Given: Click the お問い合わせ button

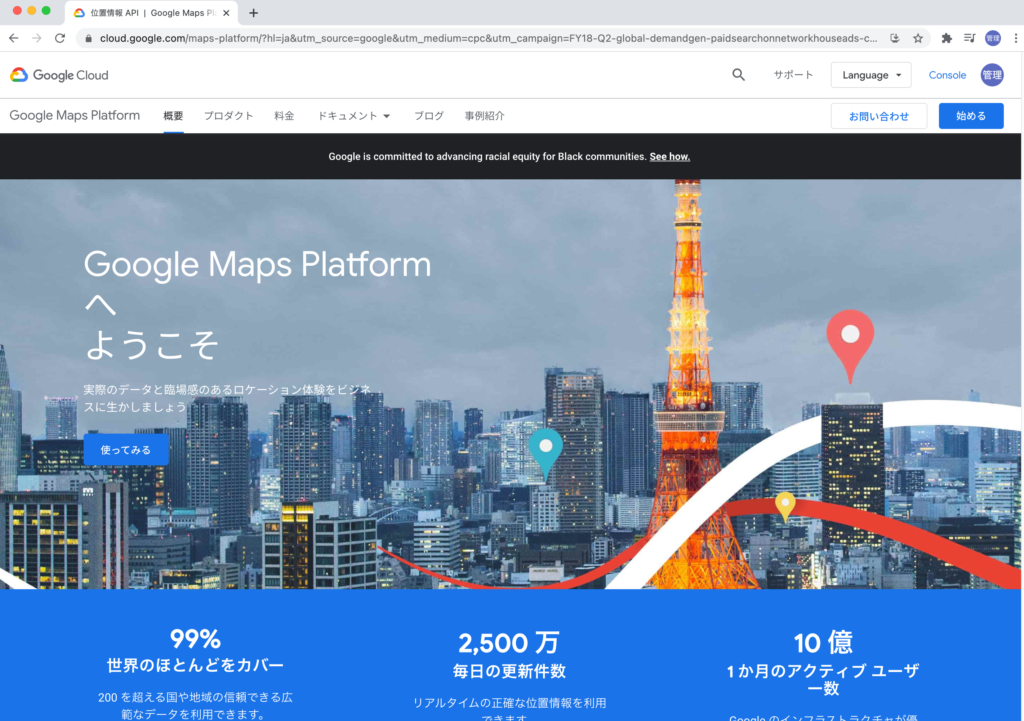Looking at the screenshot, I should [878, 116].
